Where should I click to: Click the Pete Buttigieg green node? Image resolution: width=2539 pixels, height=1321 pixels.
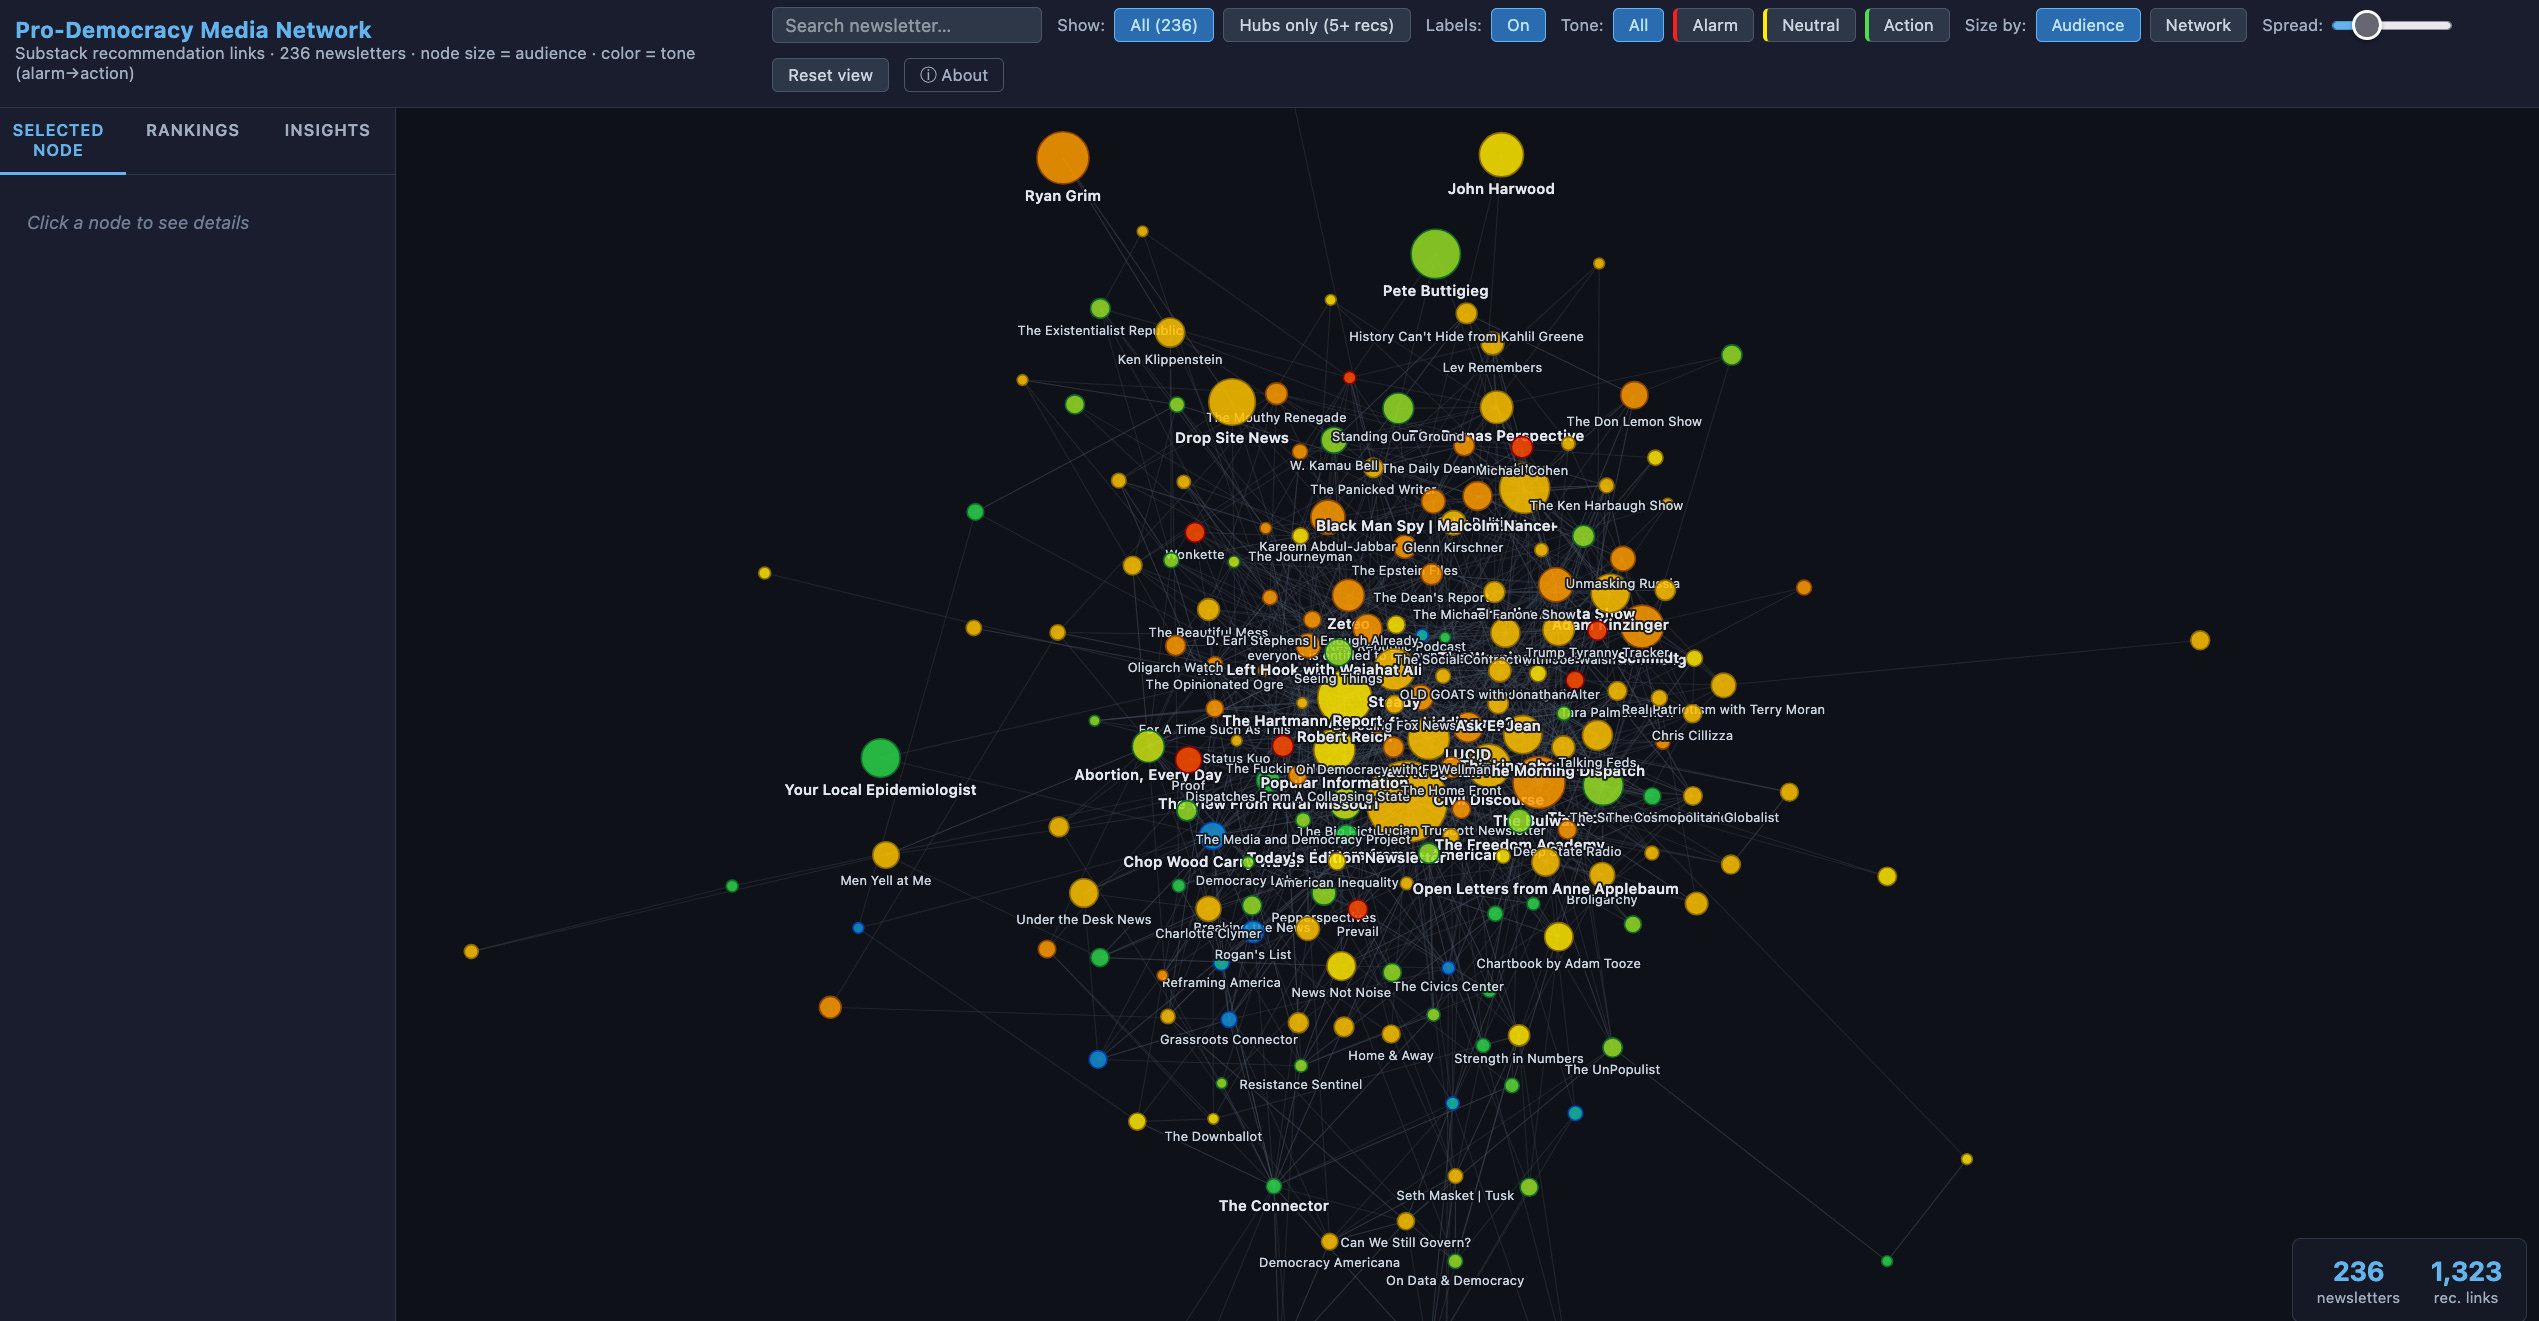tap(1435, 254)
